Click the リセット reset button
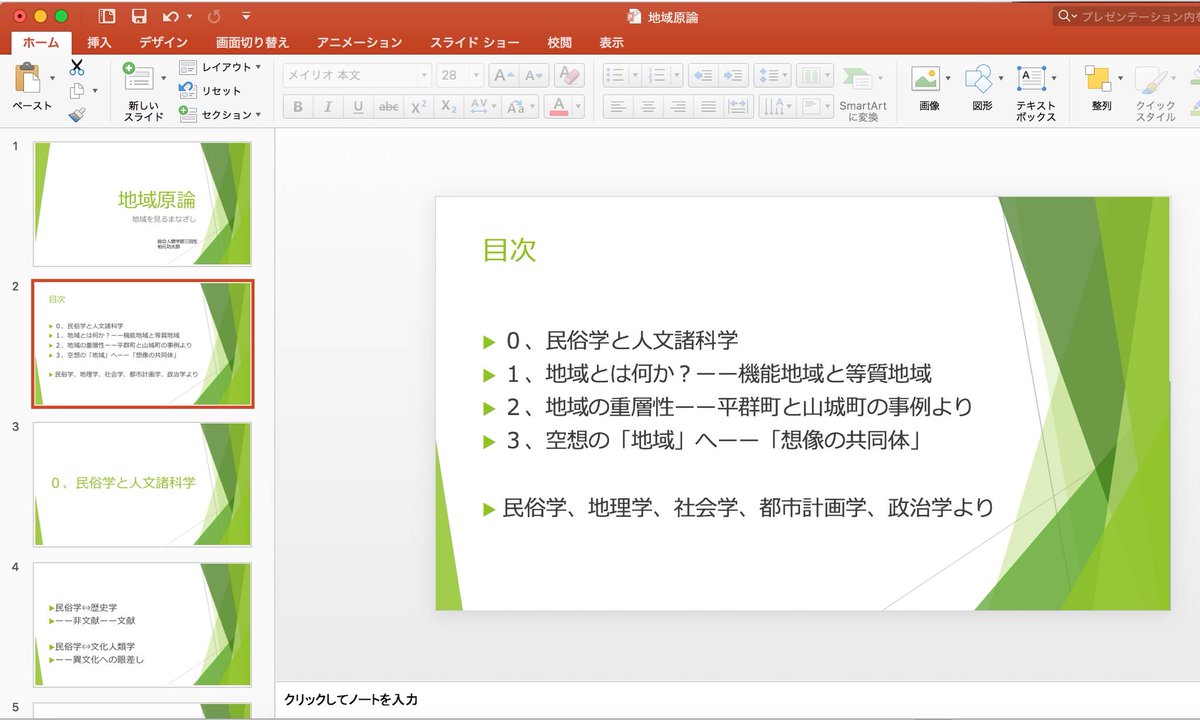The image size is (1200, 720). click(211, 91)
